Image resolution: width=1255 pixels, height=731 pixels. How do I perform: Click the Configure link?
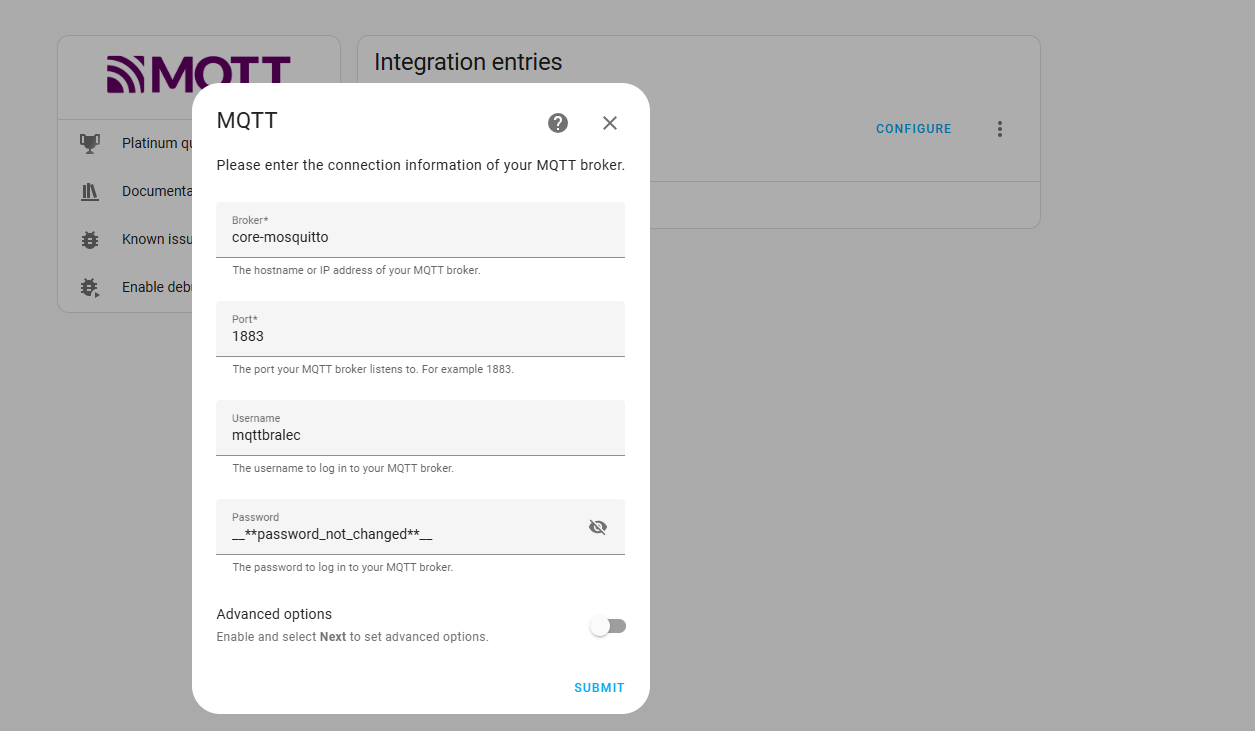pos(912,128)
